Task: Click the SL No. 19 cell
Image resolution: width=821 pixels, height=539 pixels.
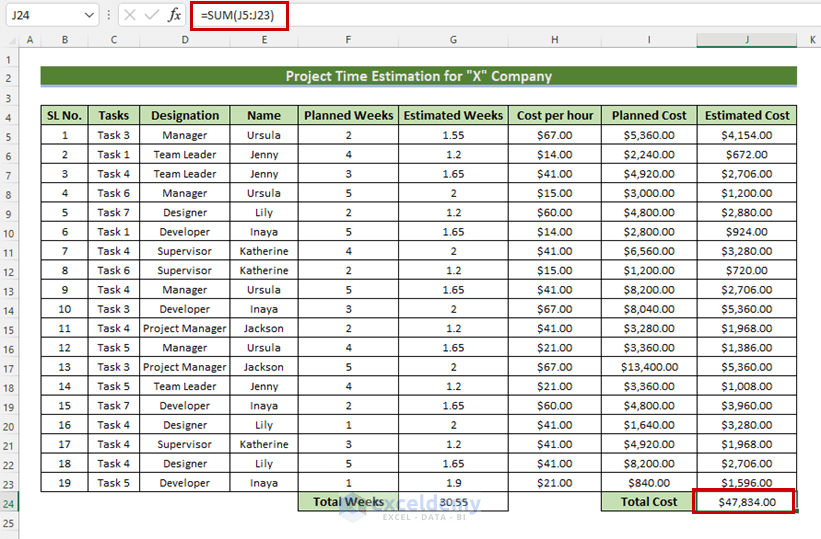Action: point(64,482)
